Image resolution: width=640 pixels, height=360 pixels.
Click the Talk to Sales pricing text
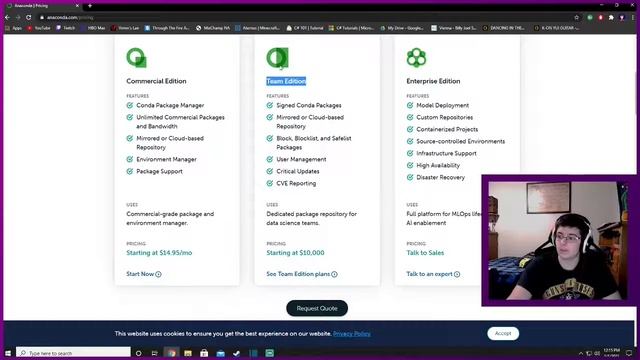click(425, 253)
